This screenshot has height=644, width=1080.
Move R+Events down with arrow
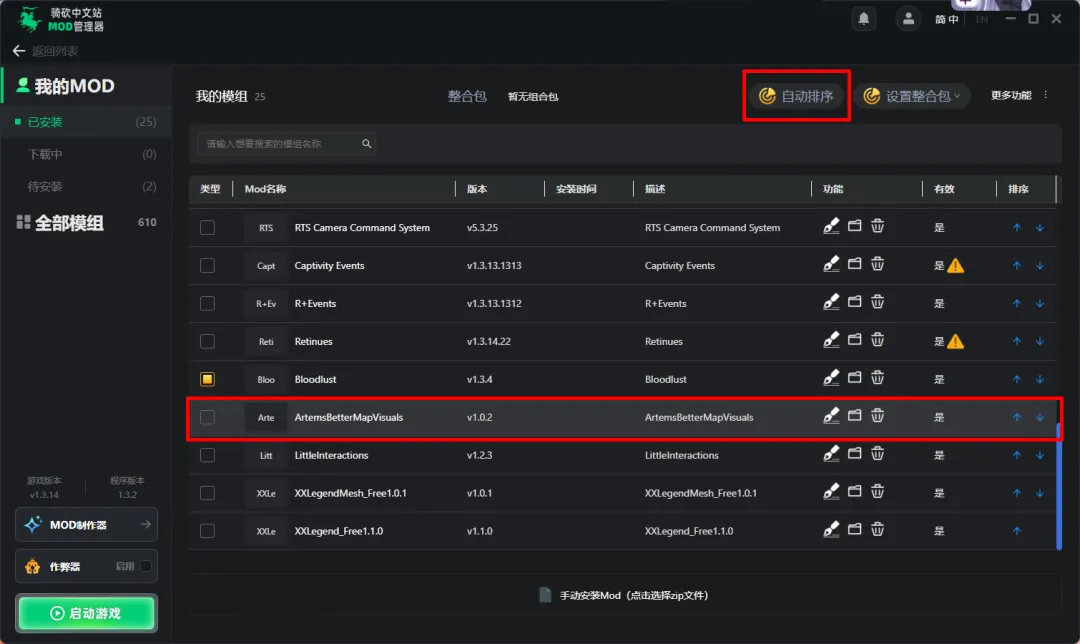pos(1040,304)
